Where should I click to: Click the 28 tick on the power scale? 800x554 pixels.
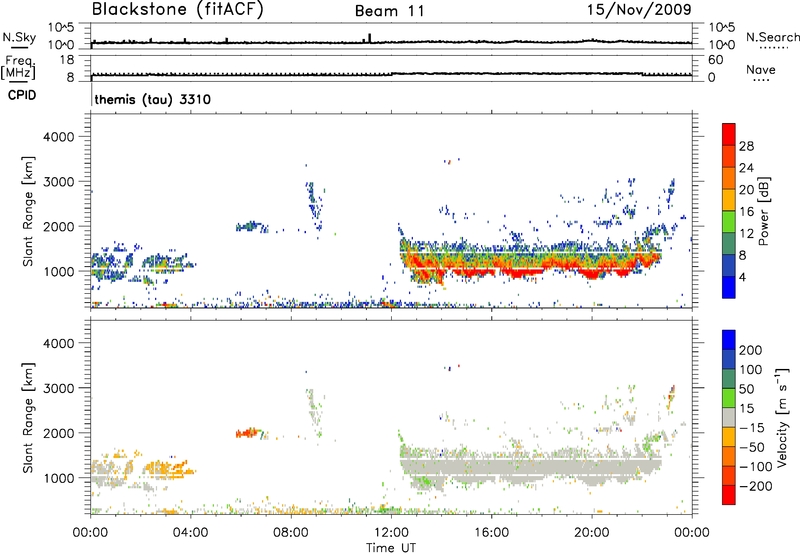click(746, 146)
